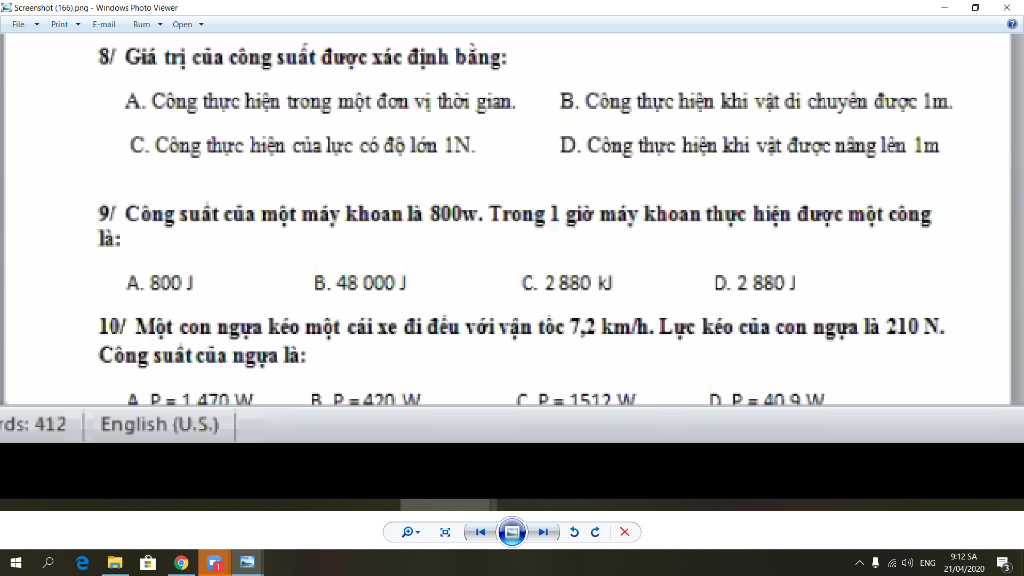Click the 'English (U.S.)' text in the image
Image resolution: width=1024 pixels, height=576 pixels.
pos(159,424)
